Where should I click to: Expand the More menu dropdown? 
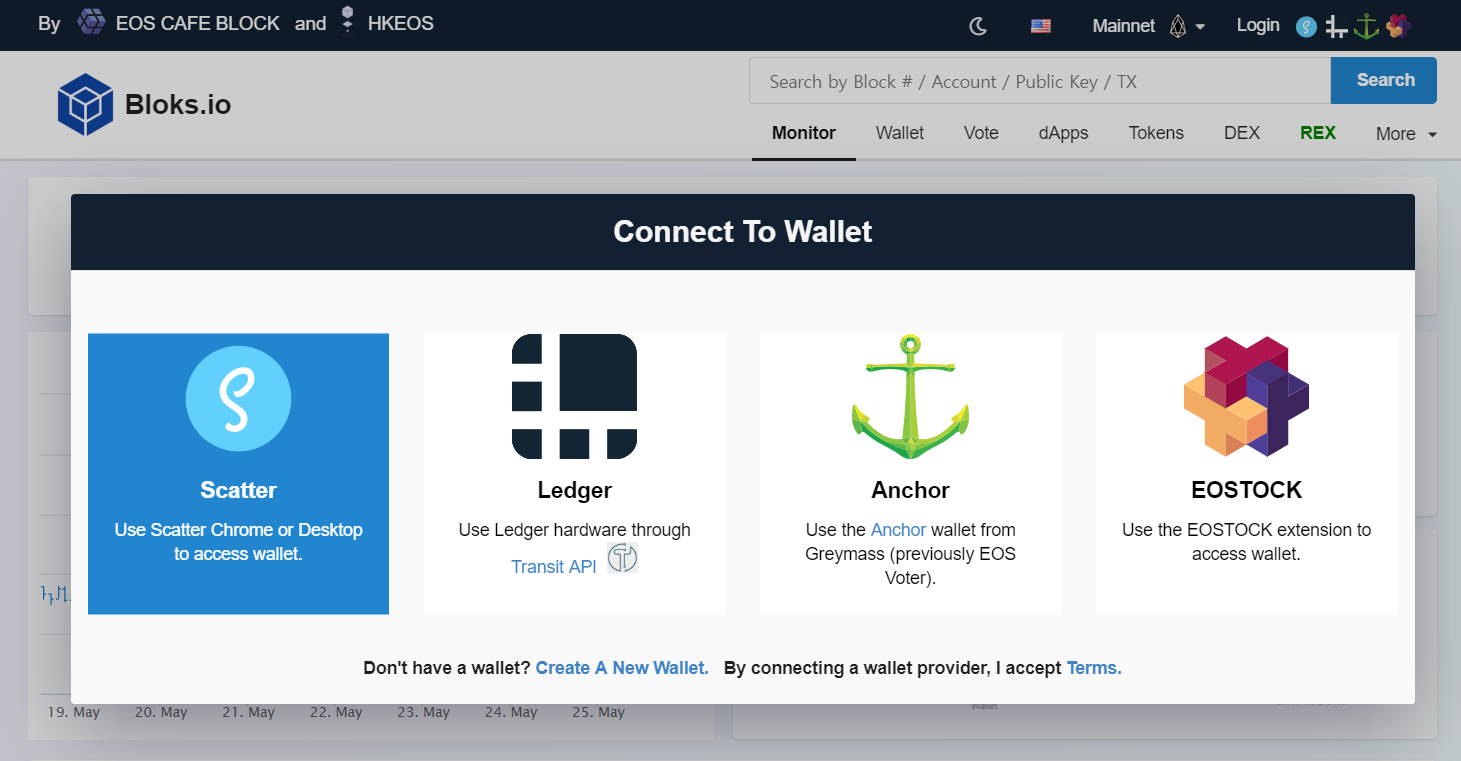click(1406, 134)
